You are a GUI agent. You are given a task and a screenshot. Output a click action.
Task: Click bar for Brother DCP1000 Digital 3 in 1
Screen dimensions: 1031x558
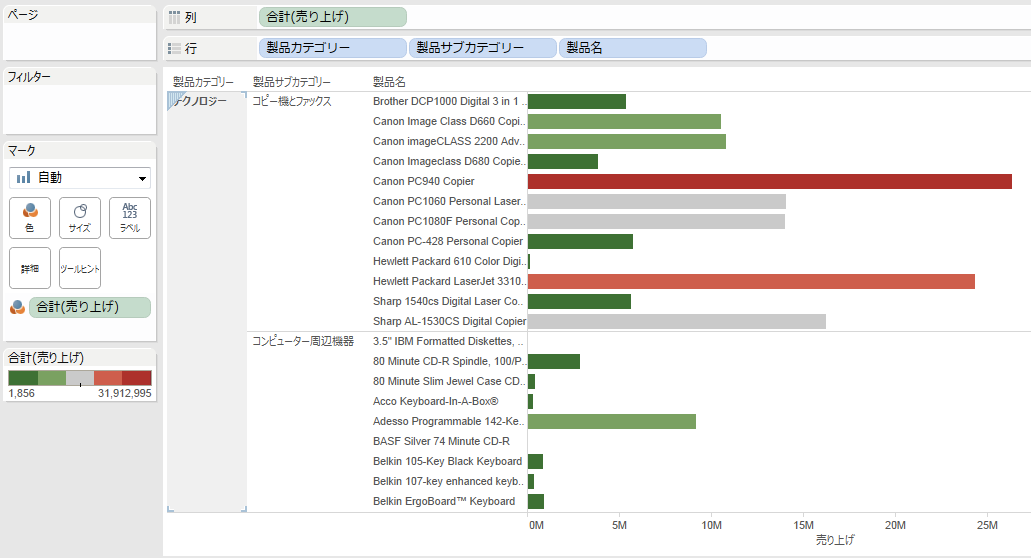point(577,101)
